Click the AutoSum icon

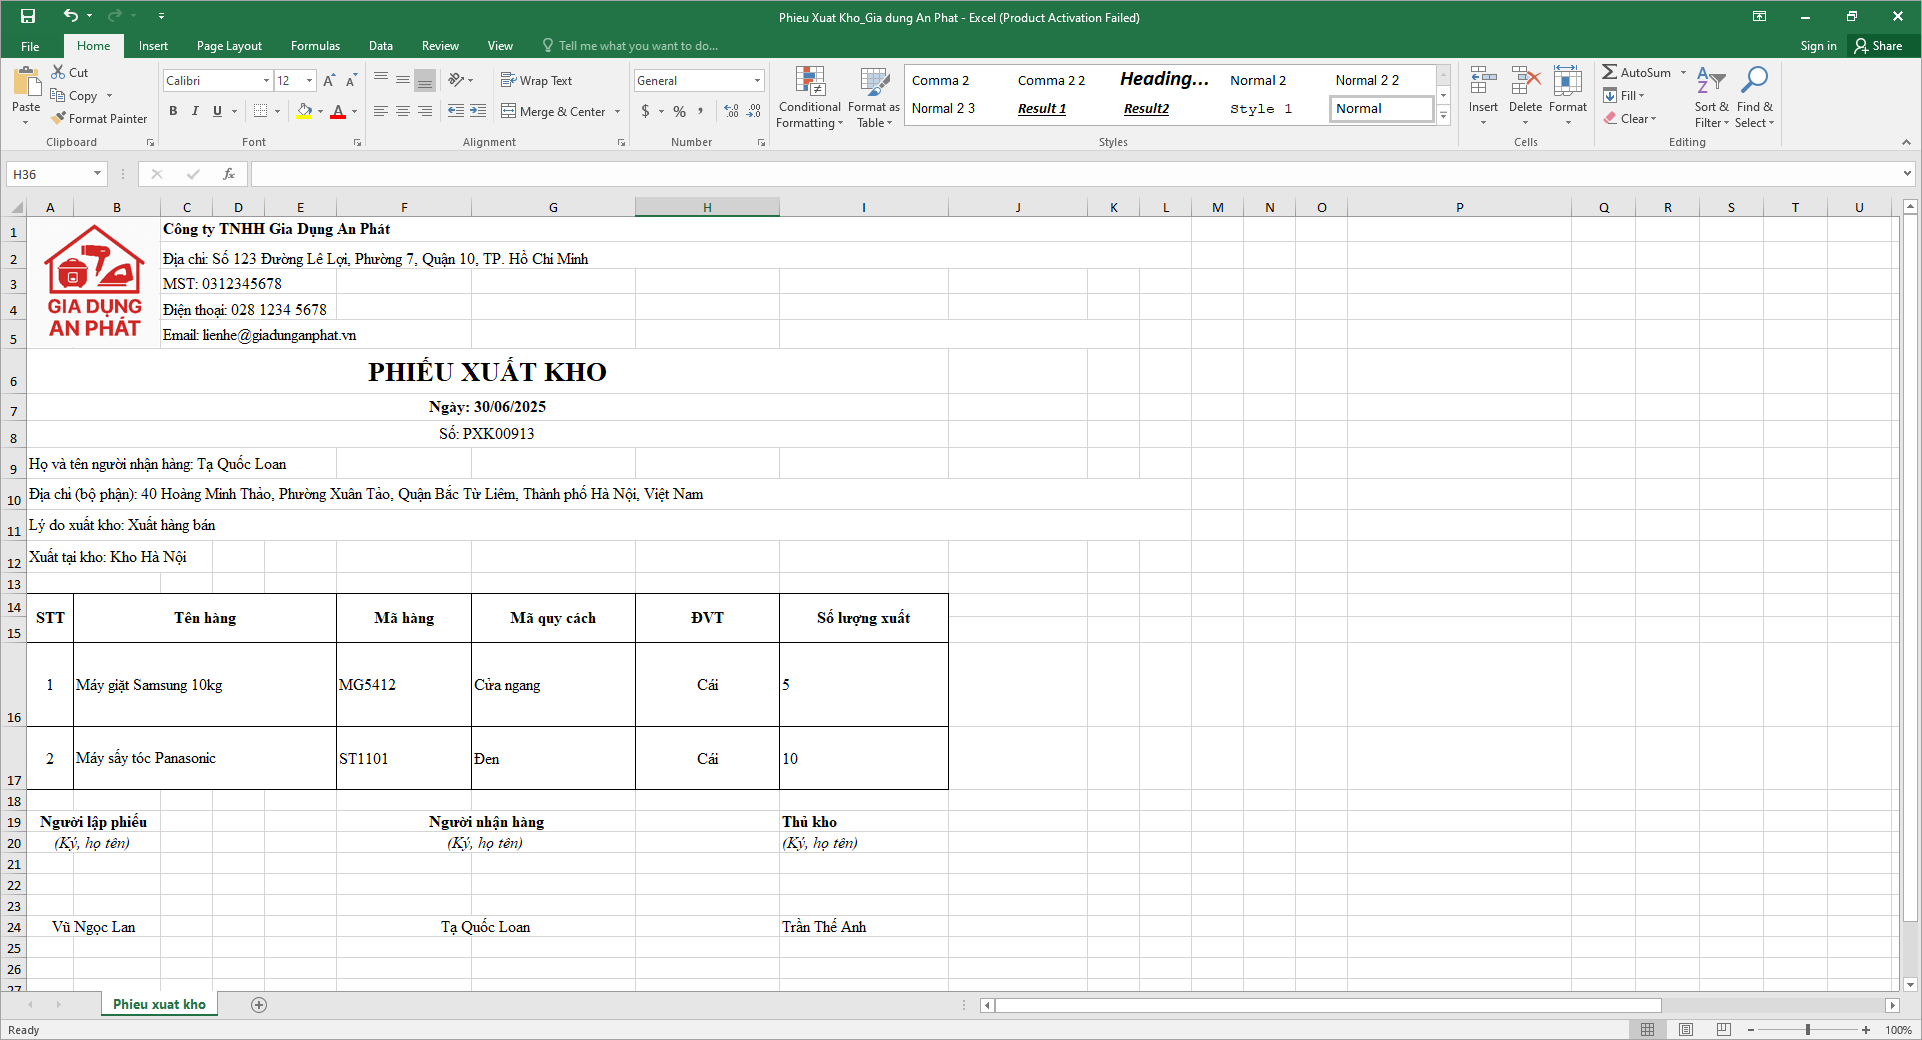1610,72
